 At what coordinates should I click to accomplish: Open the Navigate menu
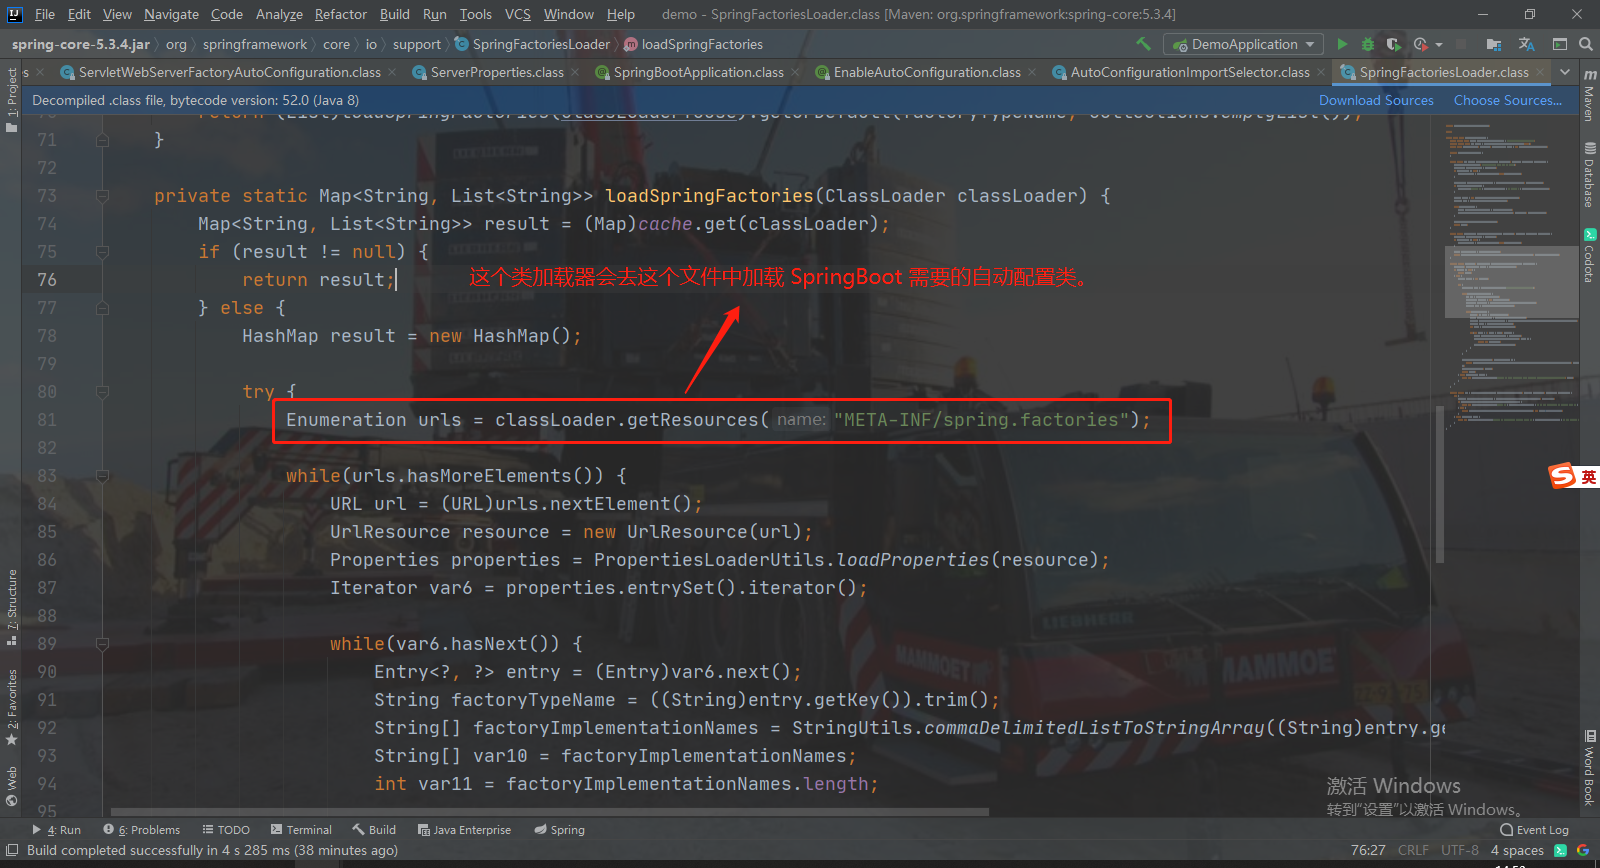171,14
